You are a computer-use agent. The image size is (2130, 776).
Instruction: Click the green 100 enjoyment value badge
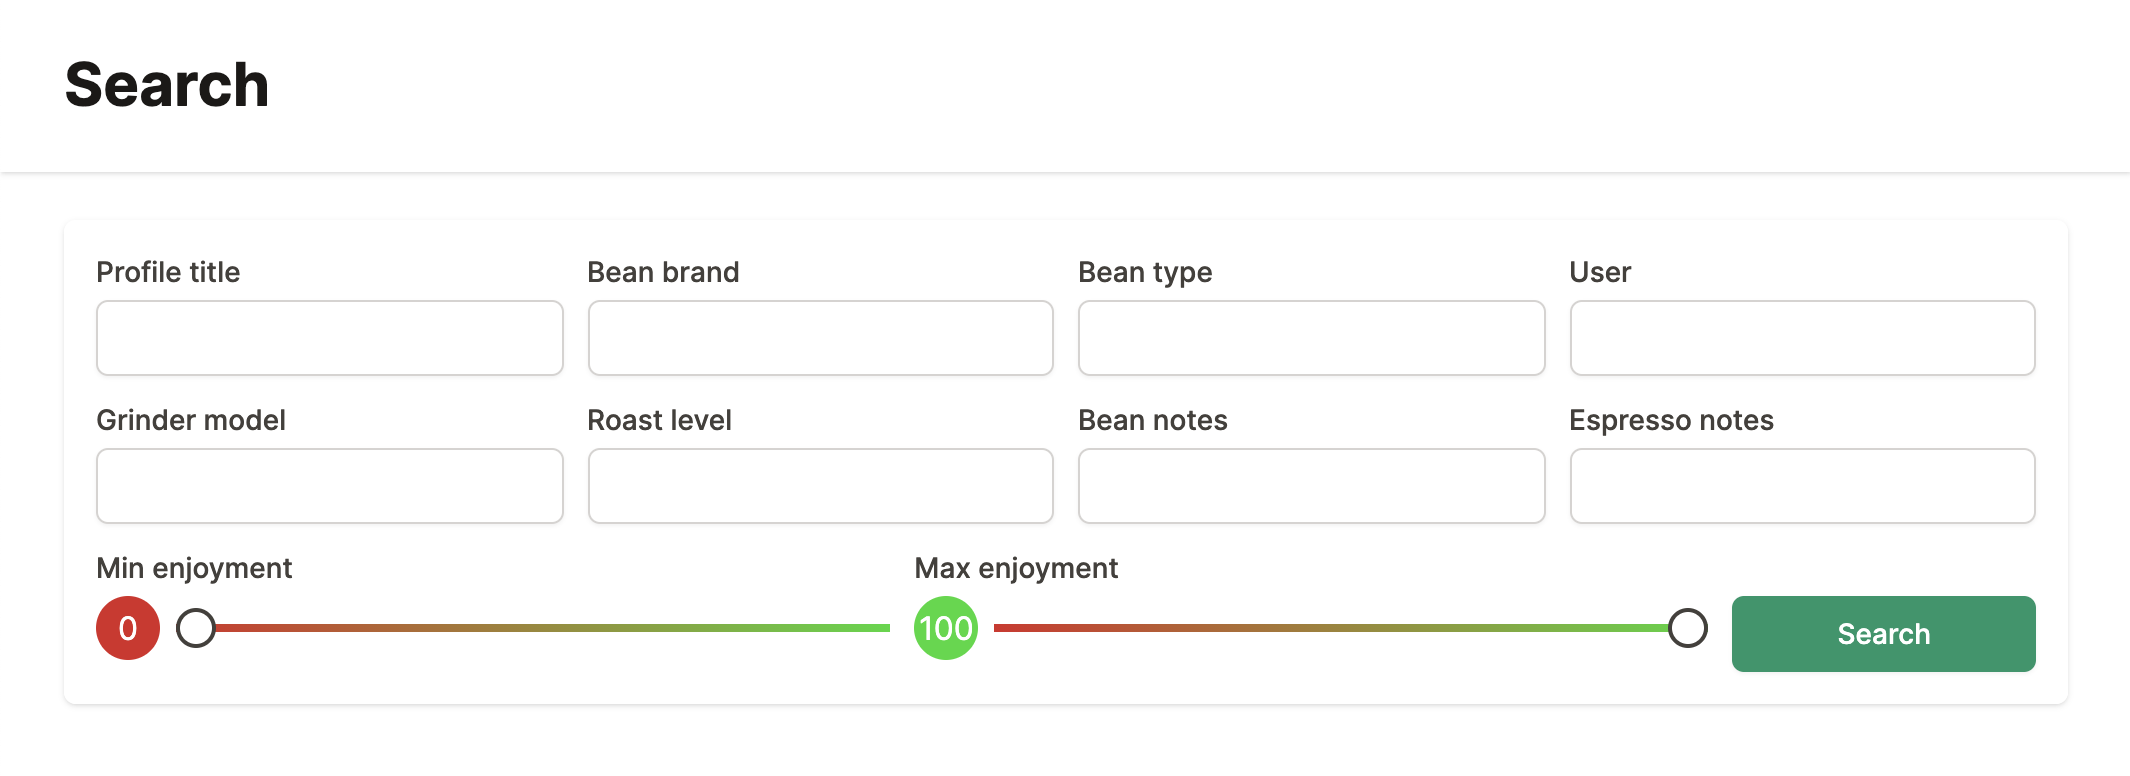[946, 628]
